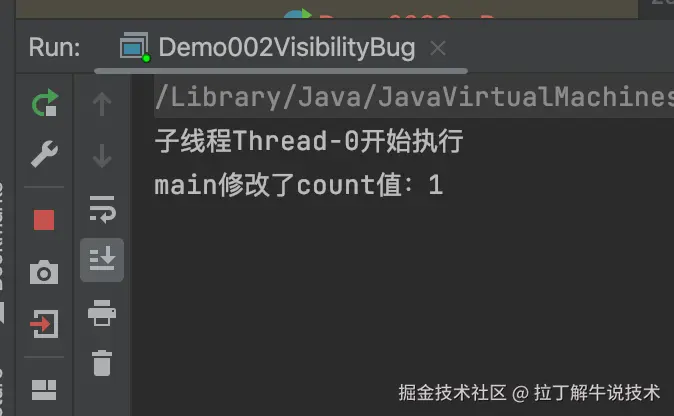Open the layout icon at the sidebar bottom

point(44,390)
